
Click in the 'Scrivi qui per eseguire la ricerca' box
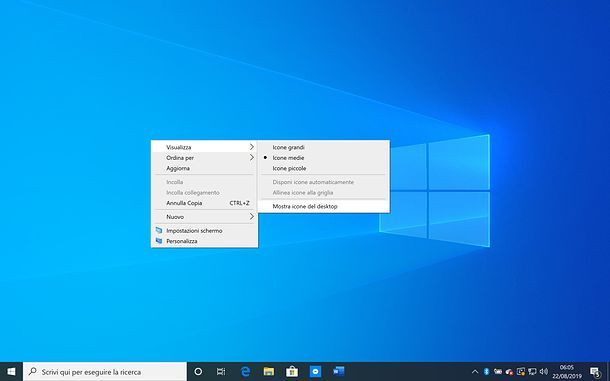pos(105,372)
